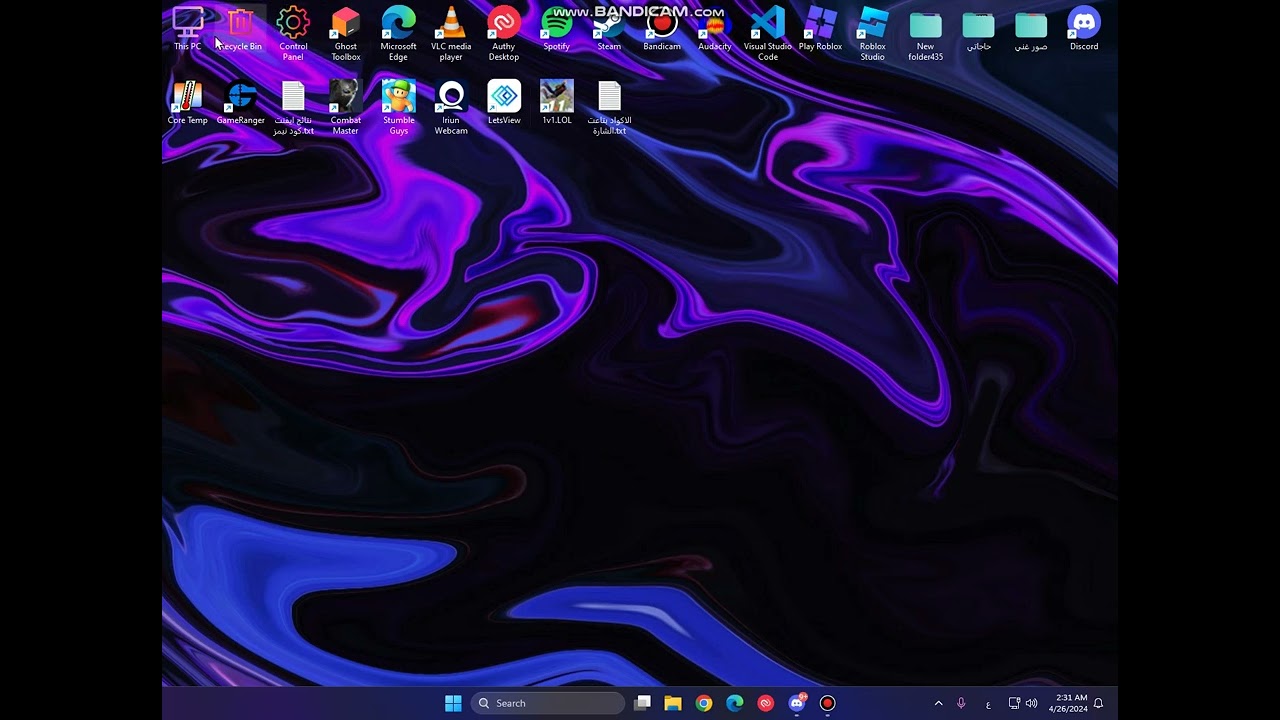Select the Steam desktop shortcut
The height and width of the screenshot is (720, 1280).
(x=609, y=29)
